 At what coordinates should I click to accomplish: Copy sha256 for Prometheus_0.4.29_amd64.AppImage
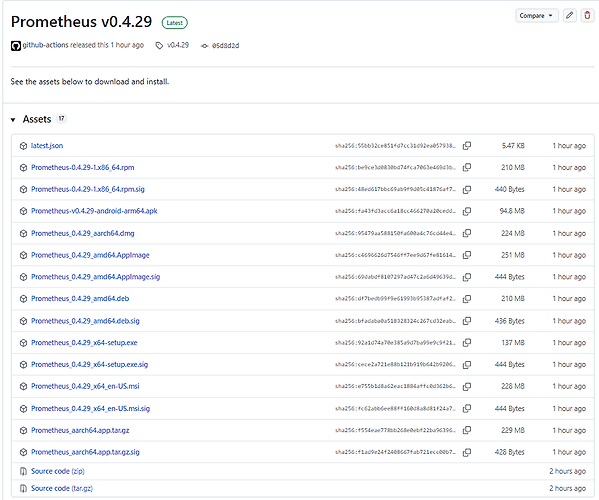click(x=466, y=255)
